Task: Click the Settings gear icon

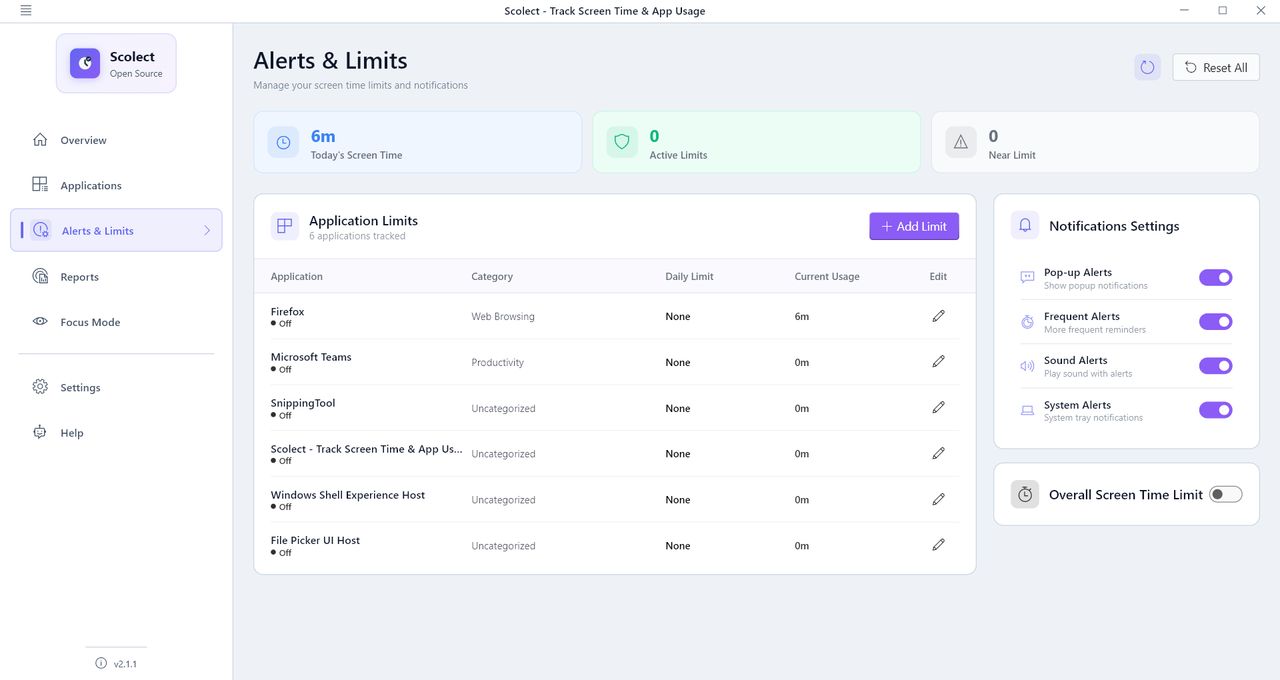Action: pos(40,387)
